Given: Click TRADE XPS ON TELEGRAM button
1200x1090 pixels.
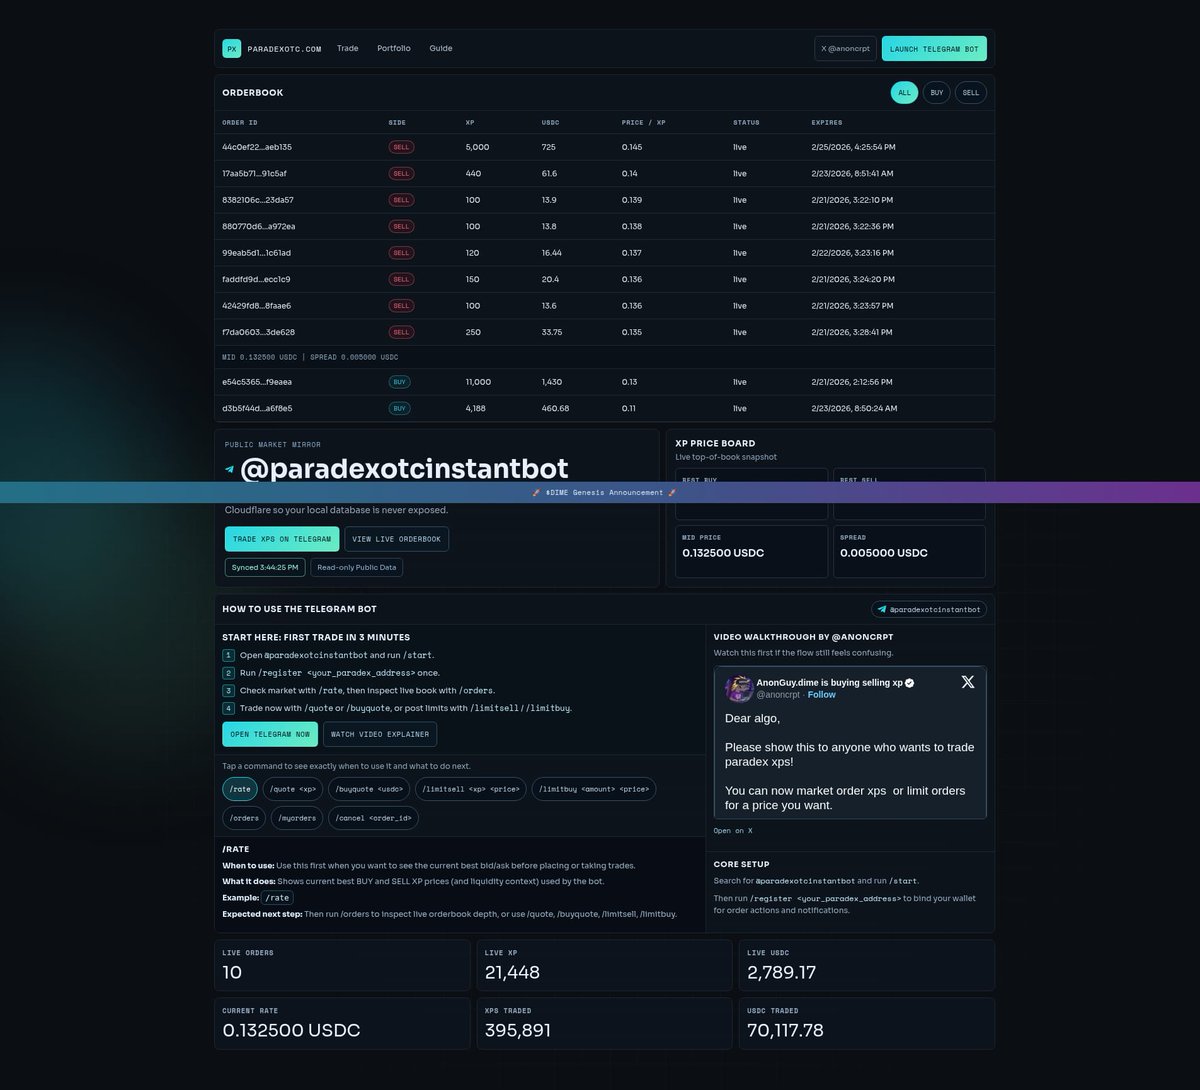Looking at the screenshot, I should point(282,539).
